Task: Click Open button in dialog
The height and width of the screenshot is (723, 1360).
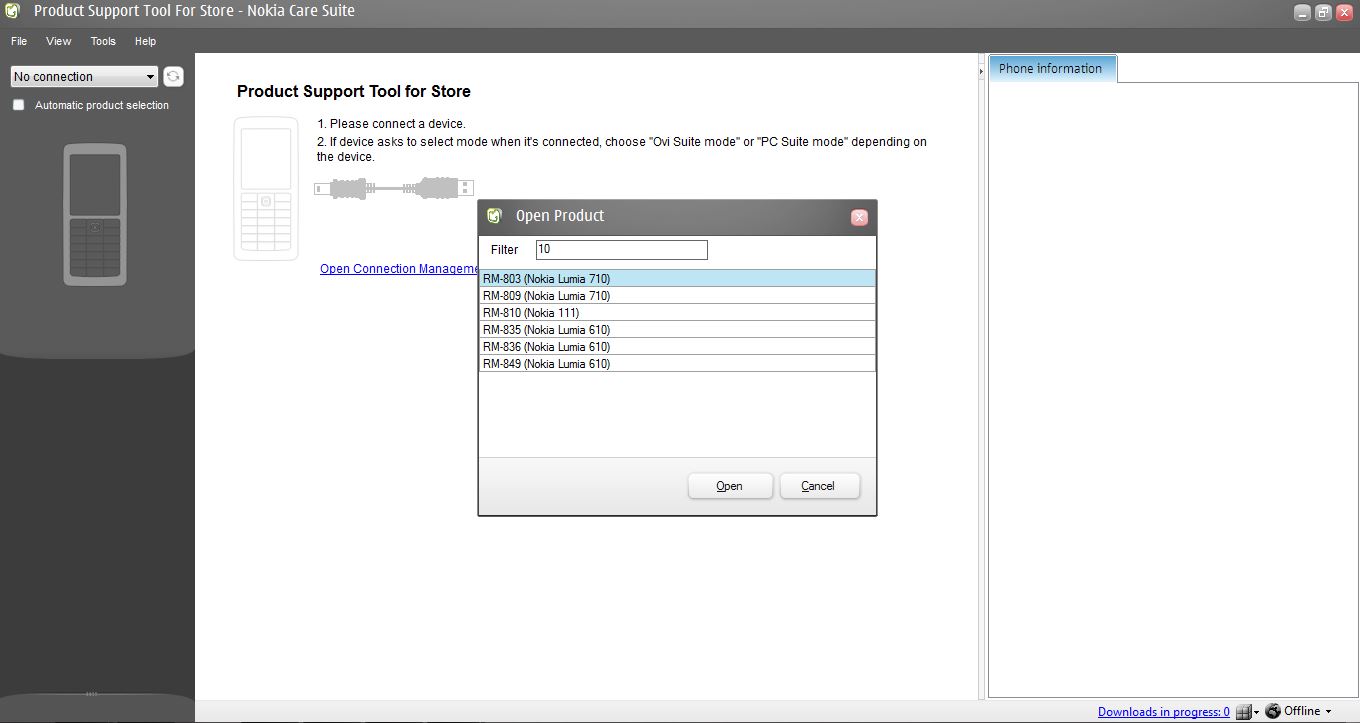Action: [x=730, y=486]
